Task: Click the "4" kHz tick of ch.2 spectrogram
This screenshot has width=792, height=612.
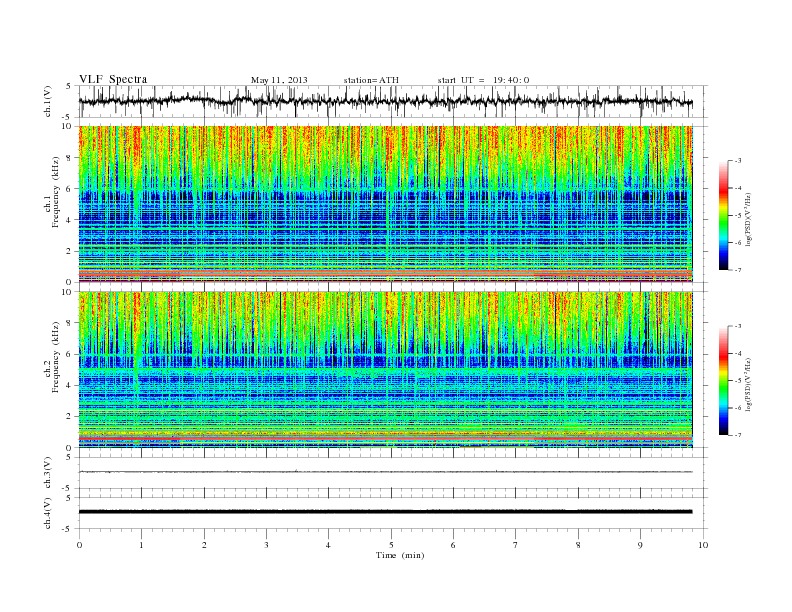Action: 69,385
